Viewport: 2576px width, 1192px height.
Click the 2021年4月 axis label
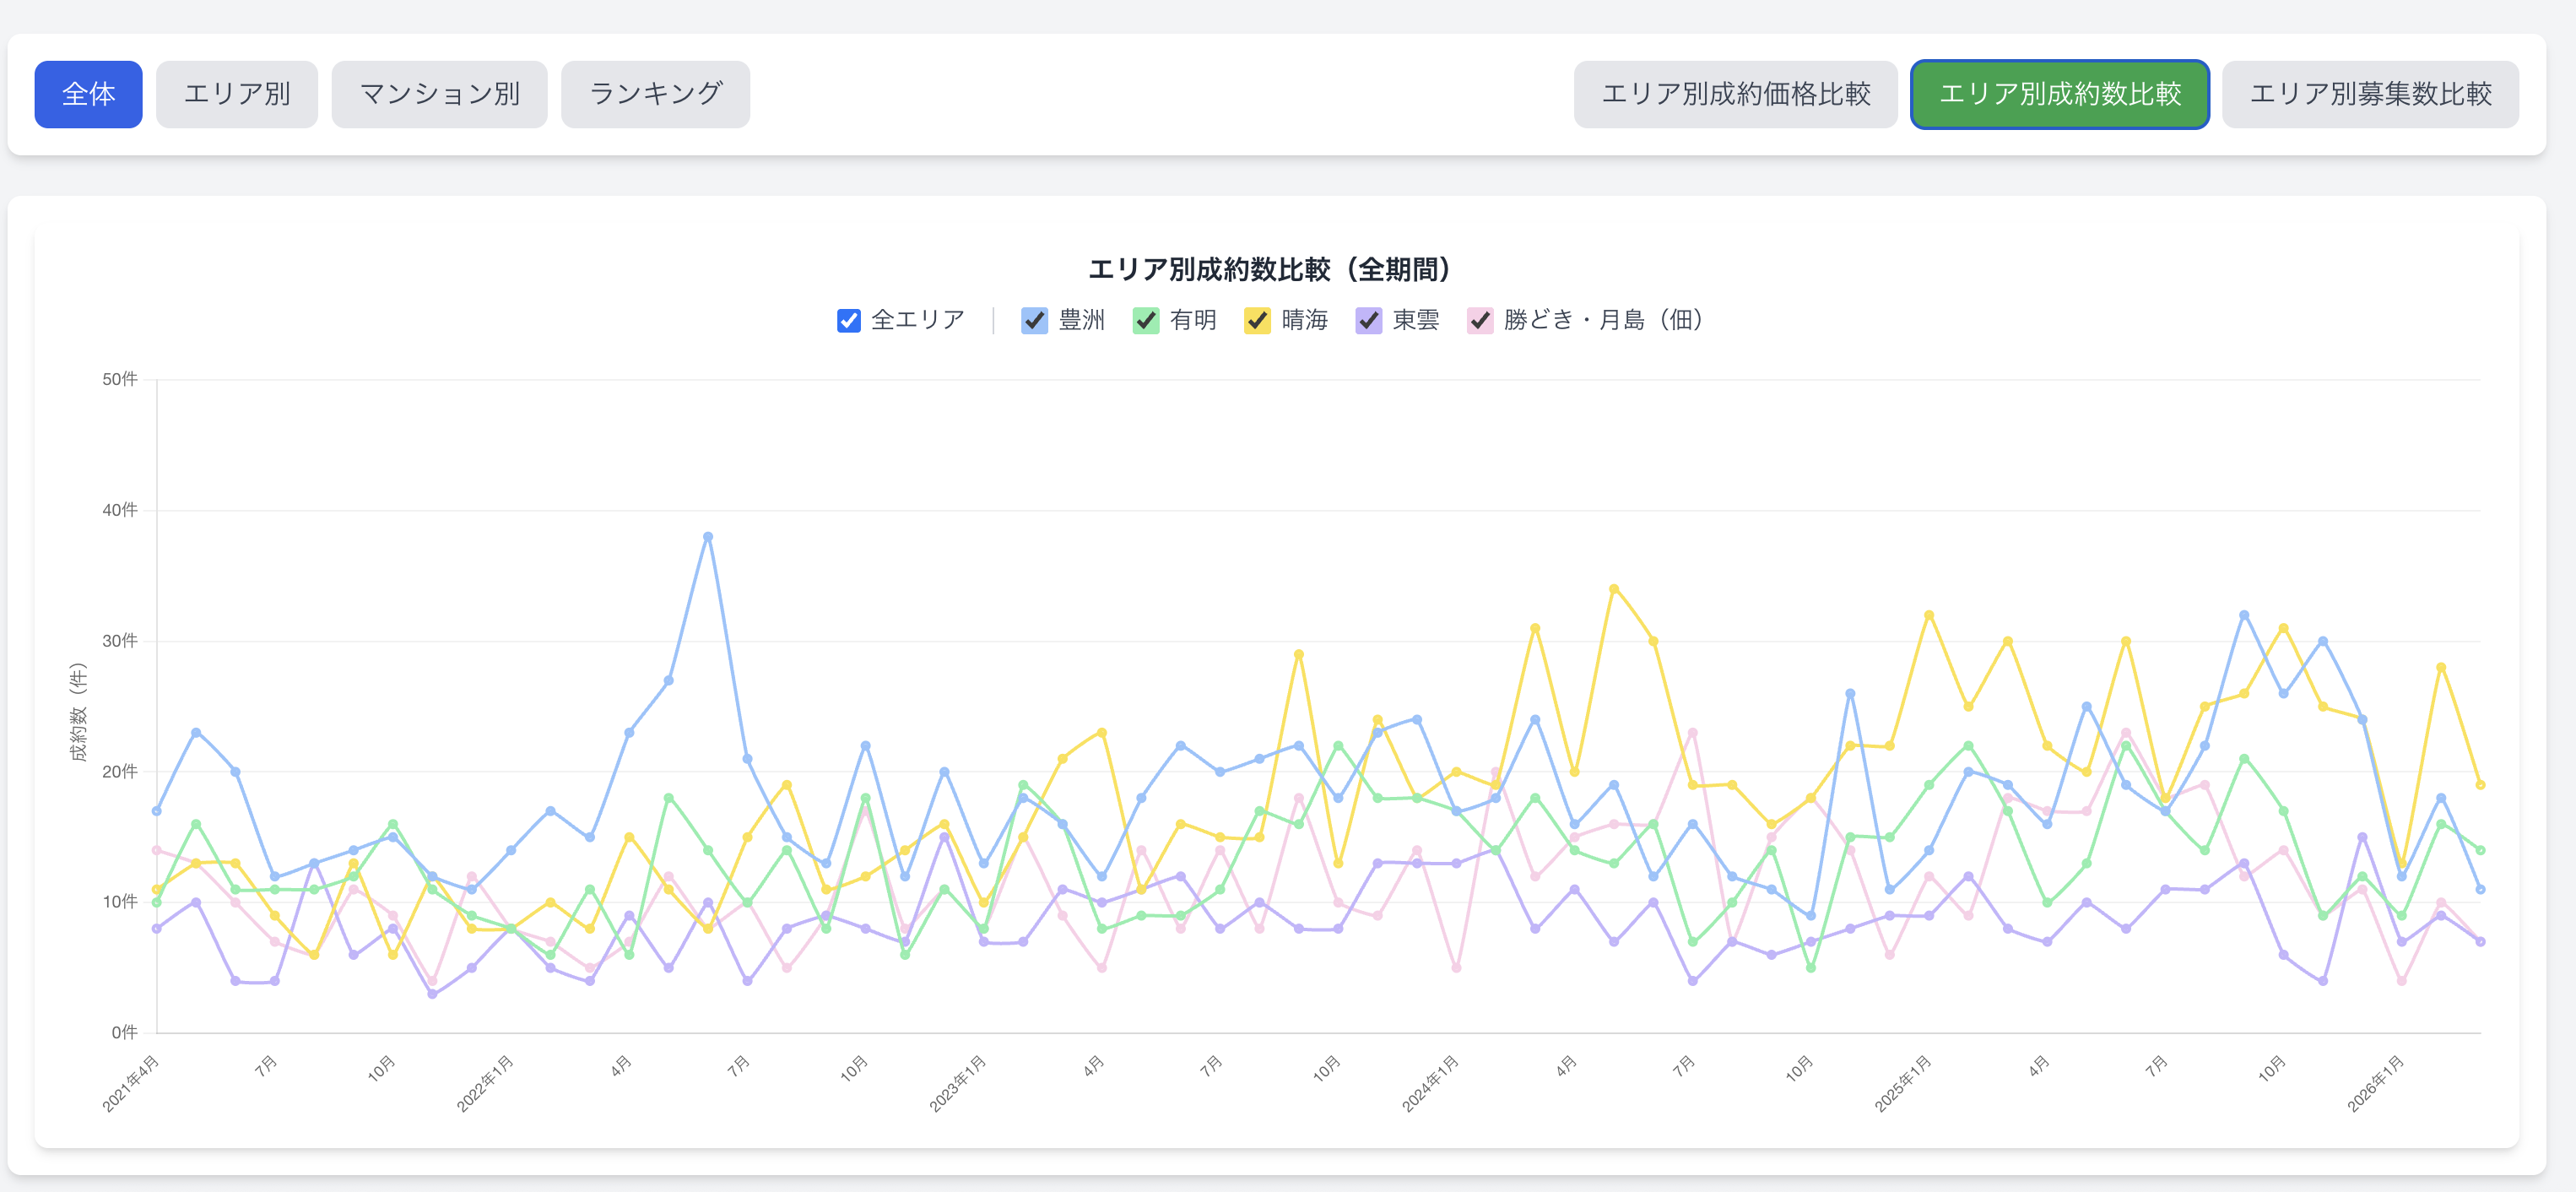pos(131,1083)
